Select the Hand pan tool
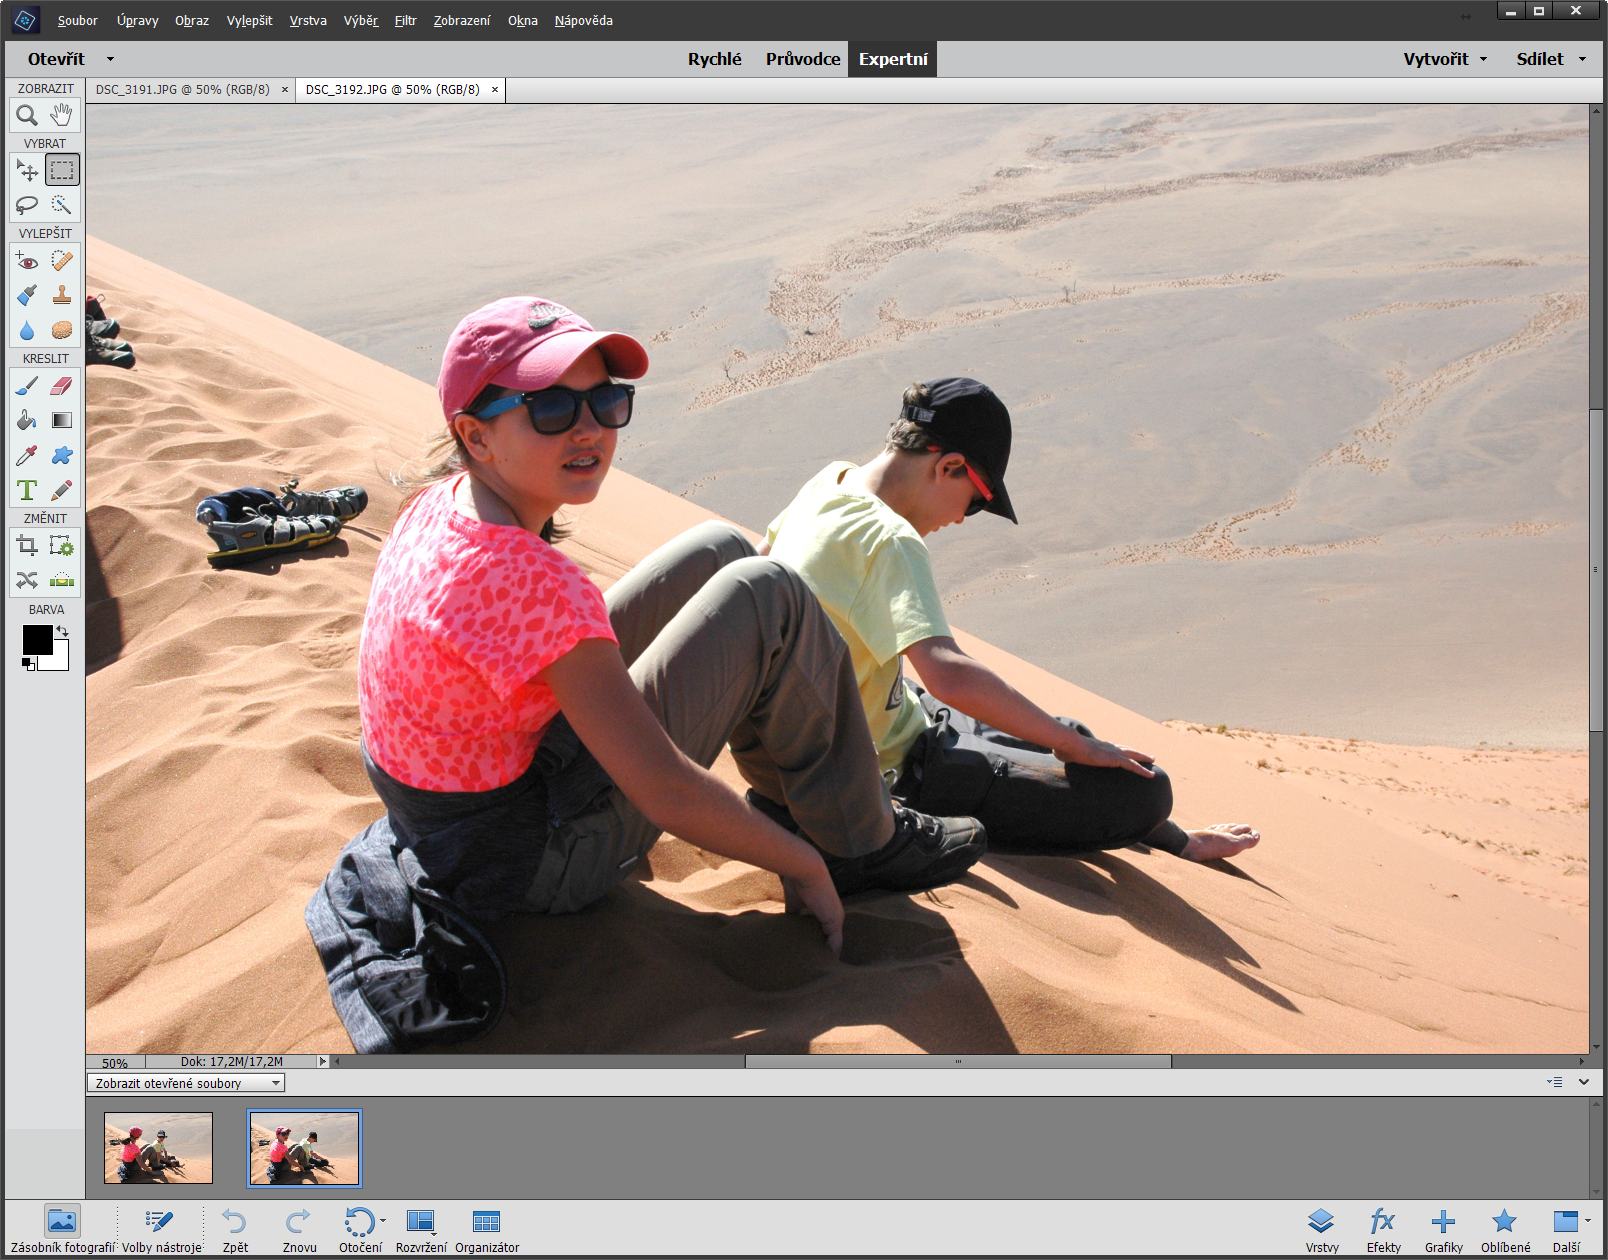The height and width of the screenshot is (1260, 1608). tap(62, 115)
